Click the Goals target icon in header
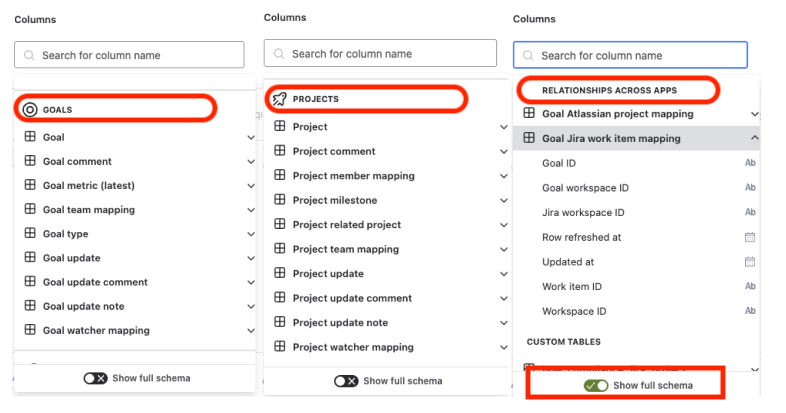 coord(30,109)
